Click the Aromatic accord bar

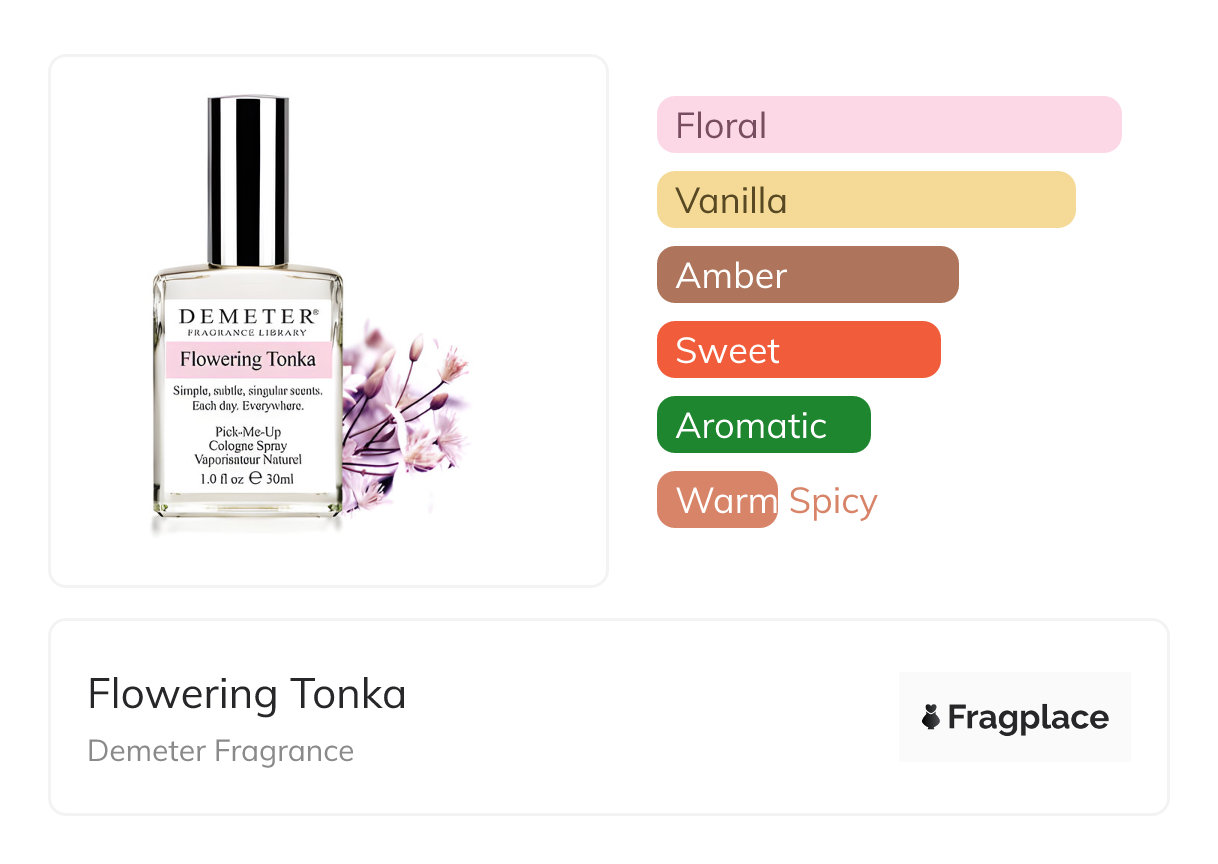point(764,425)
